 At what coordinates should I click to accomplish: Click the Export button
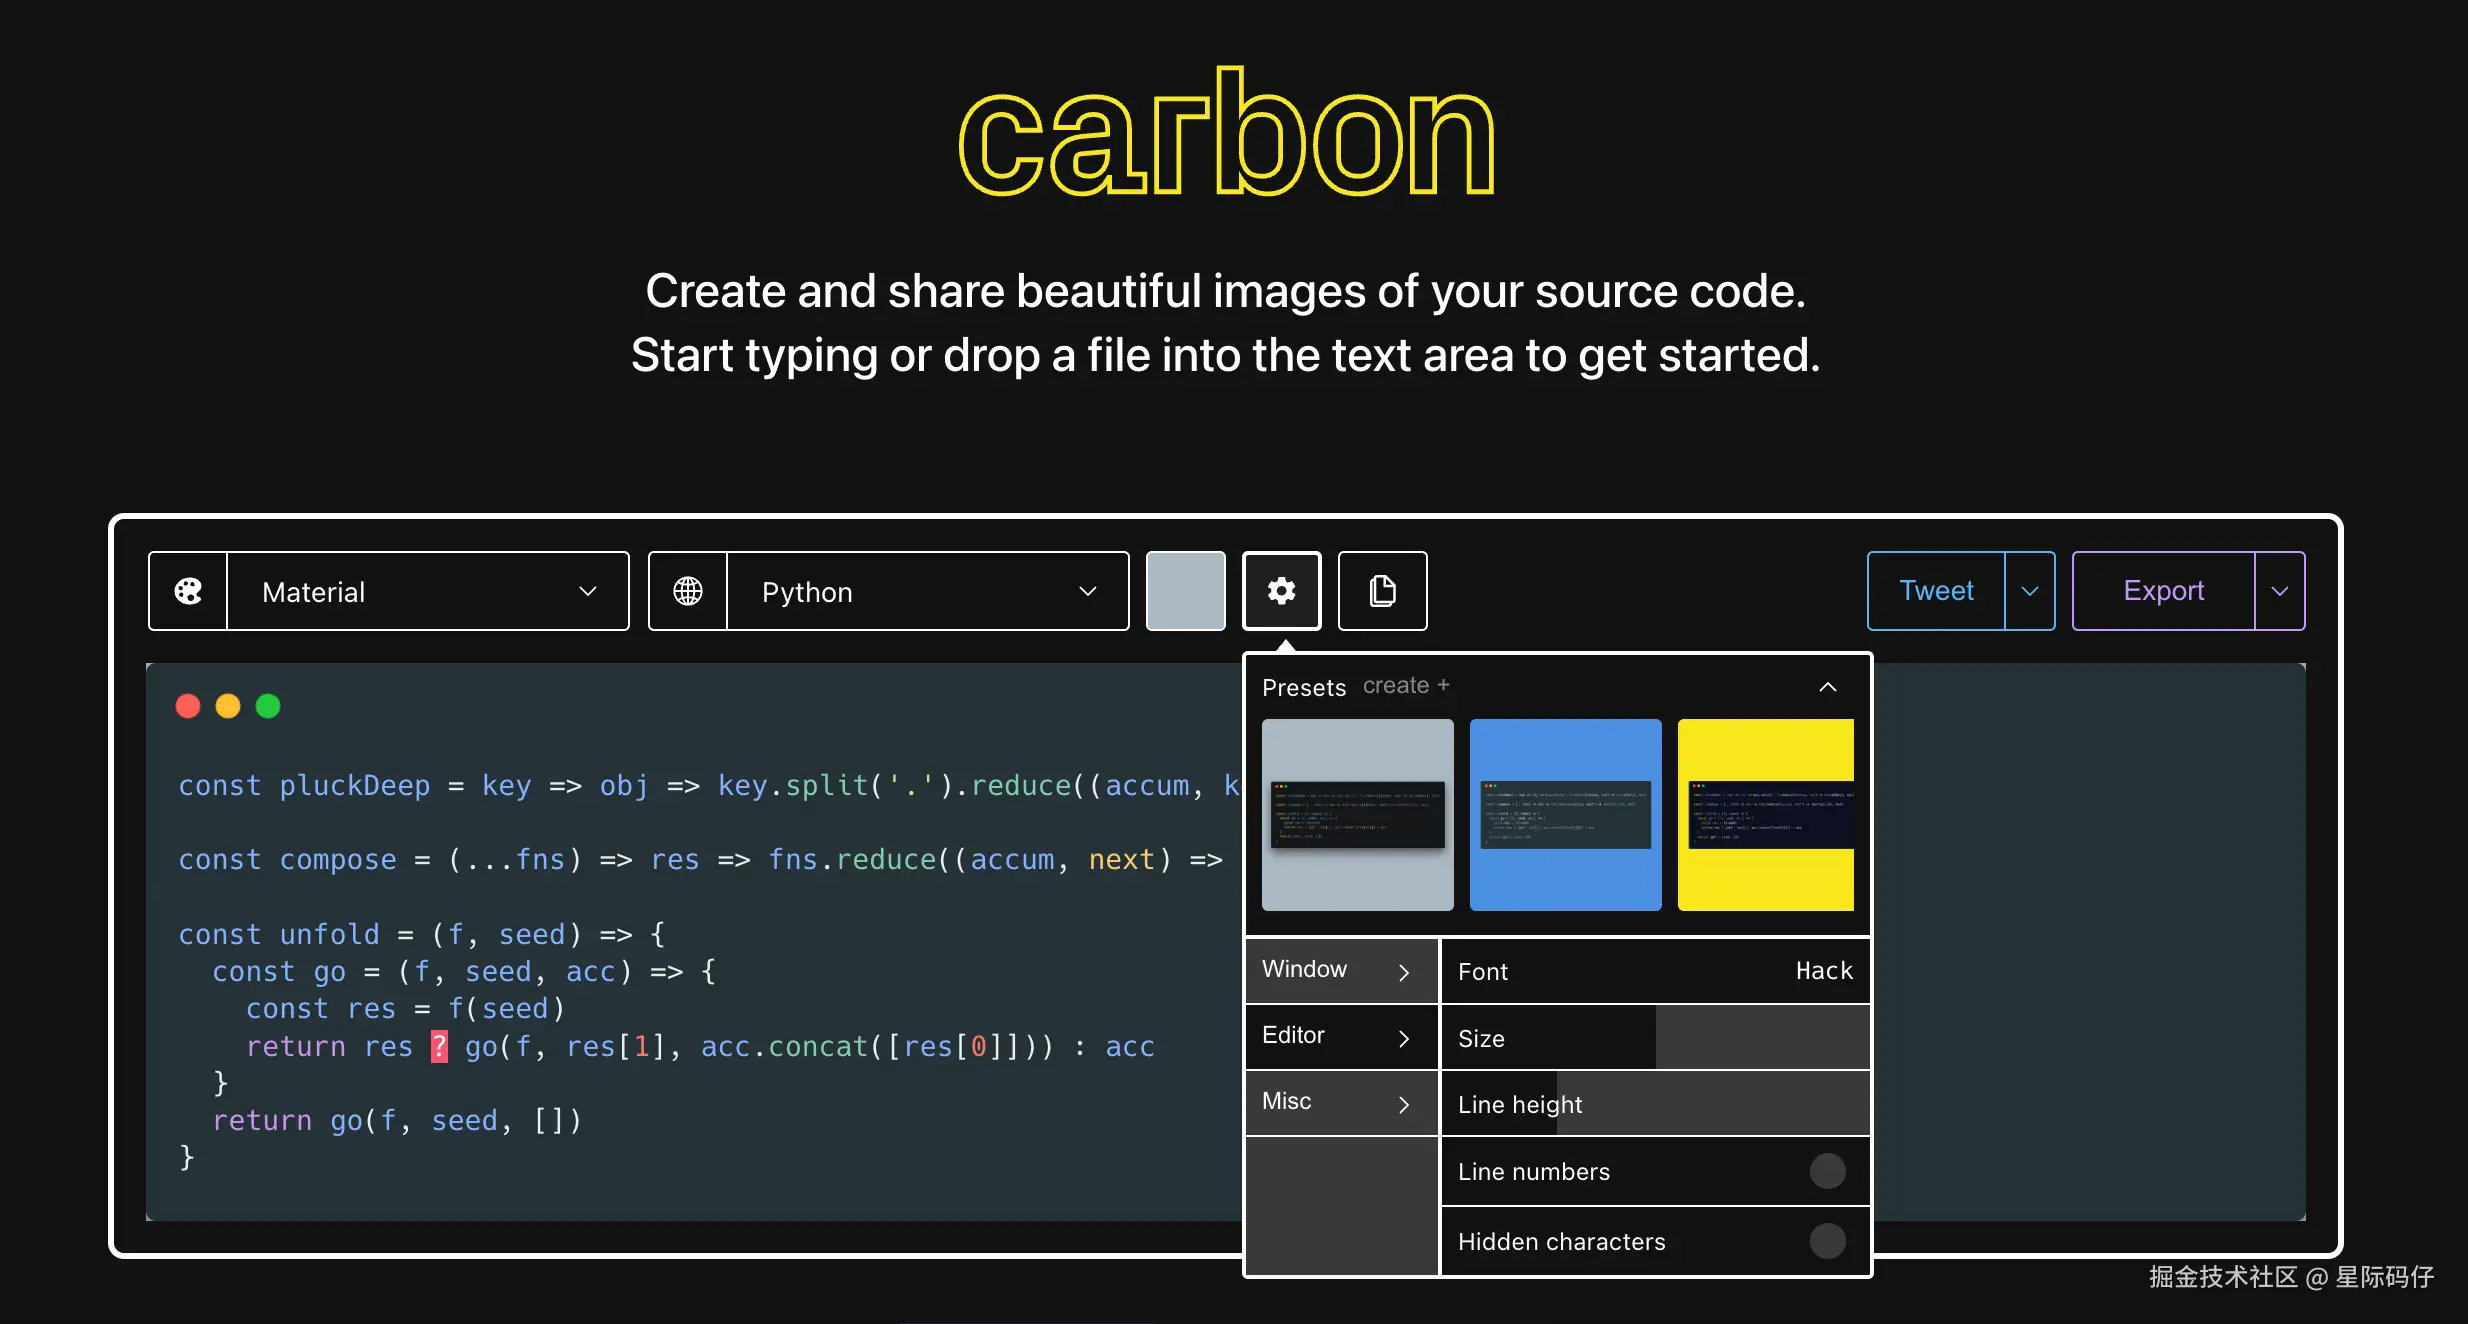point(2163,591)
